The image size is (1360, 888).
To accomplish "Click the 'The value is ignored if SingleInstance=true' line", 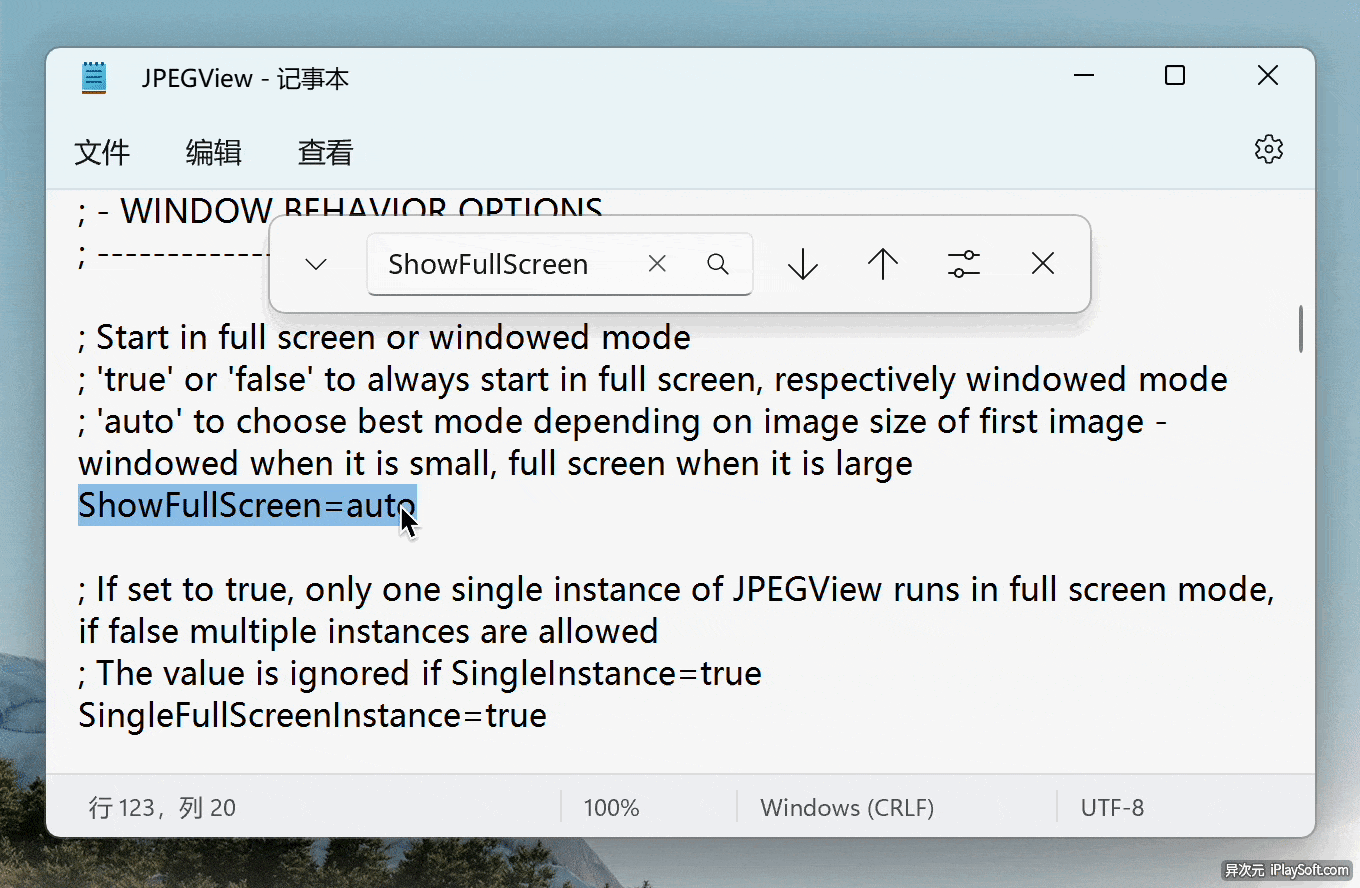I will [x=420, y=673].
